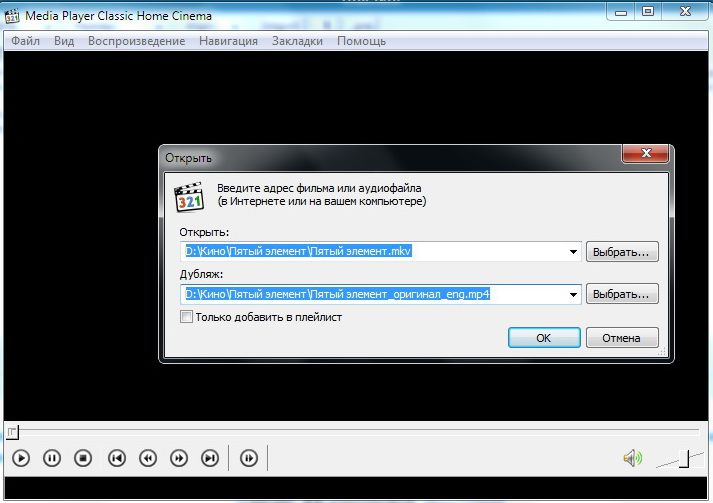This screenshot has width=713, height=503.
Task: Close the Media Player Classic window
Action: pyautogui.click(x=685, y=12)
